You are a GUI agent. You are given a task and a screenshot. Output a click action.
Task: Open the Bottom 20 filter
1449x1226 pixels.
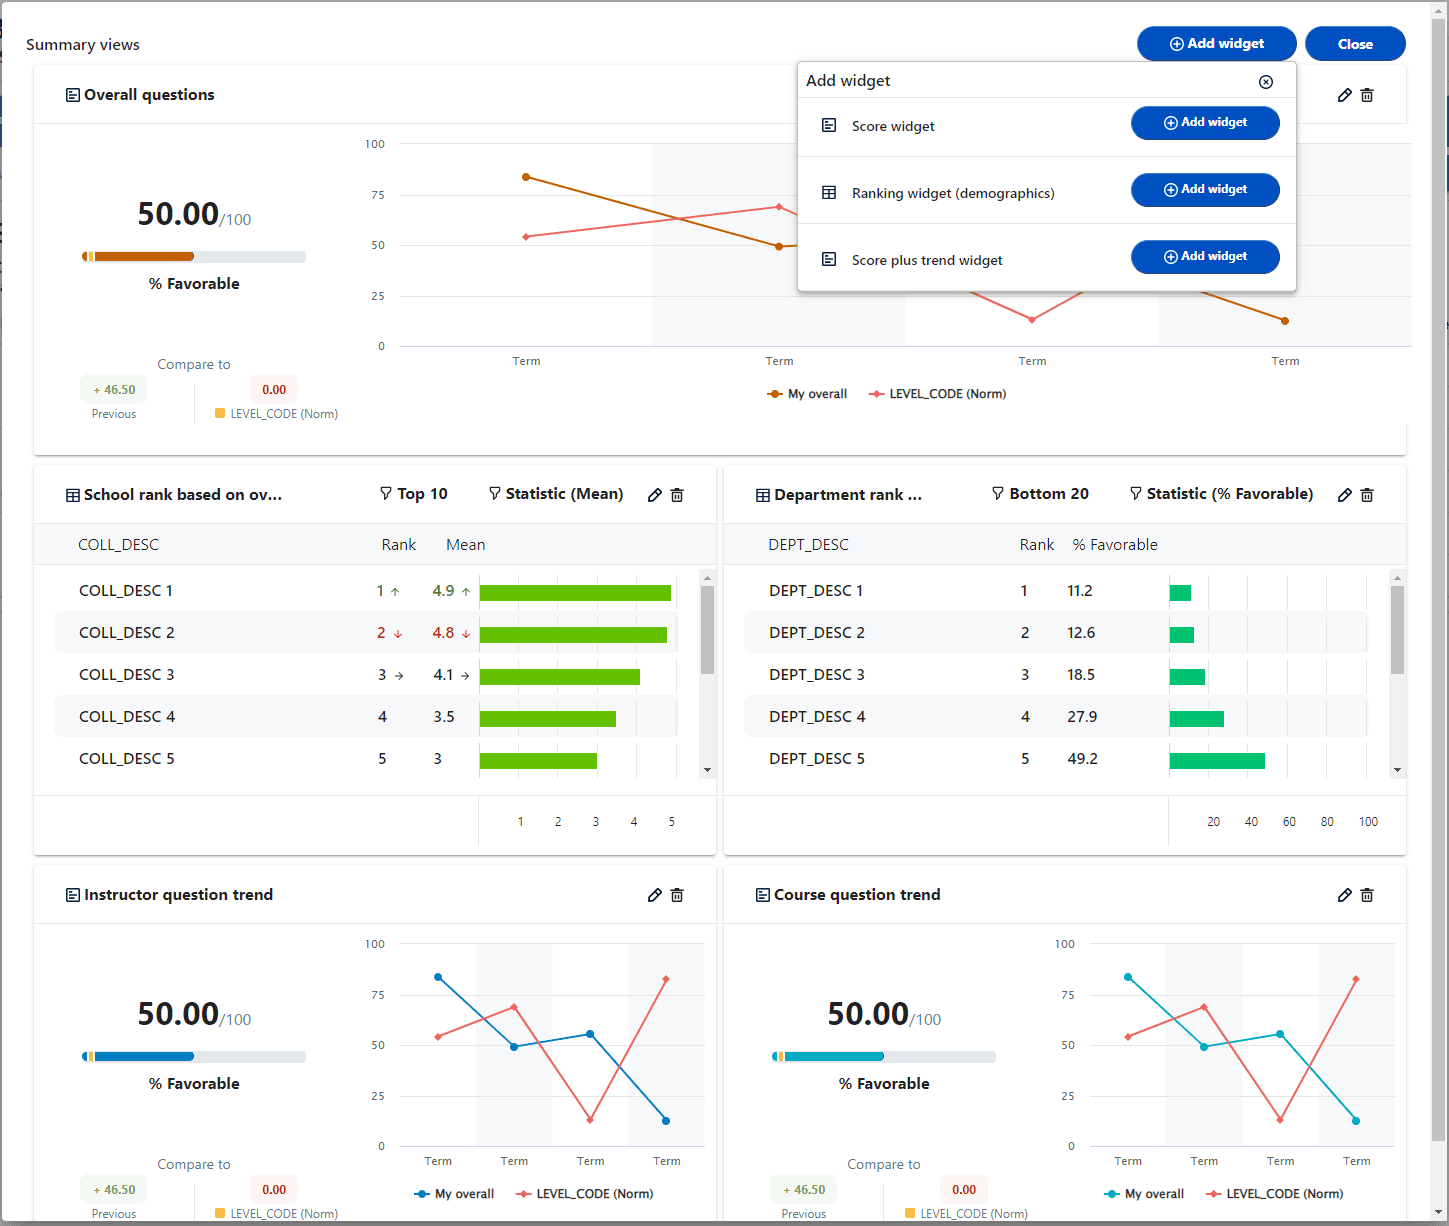point(1040,494)
